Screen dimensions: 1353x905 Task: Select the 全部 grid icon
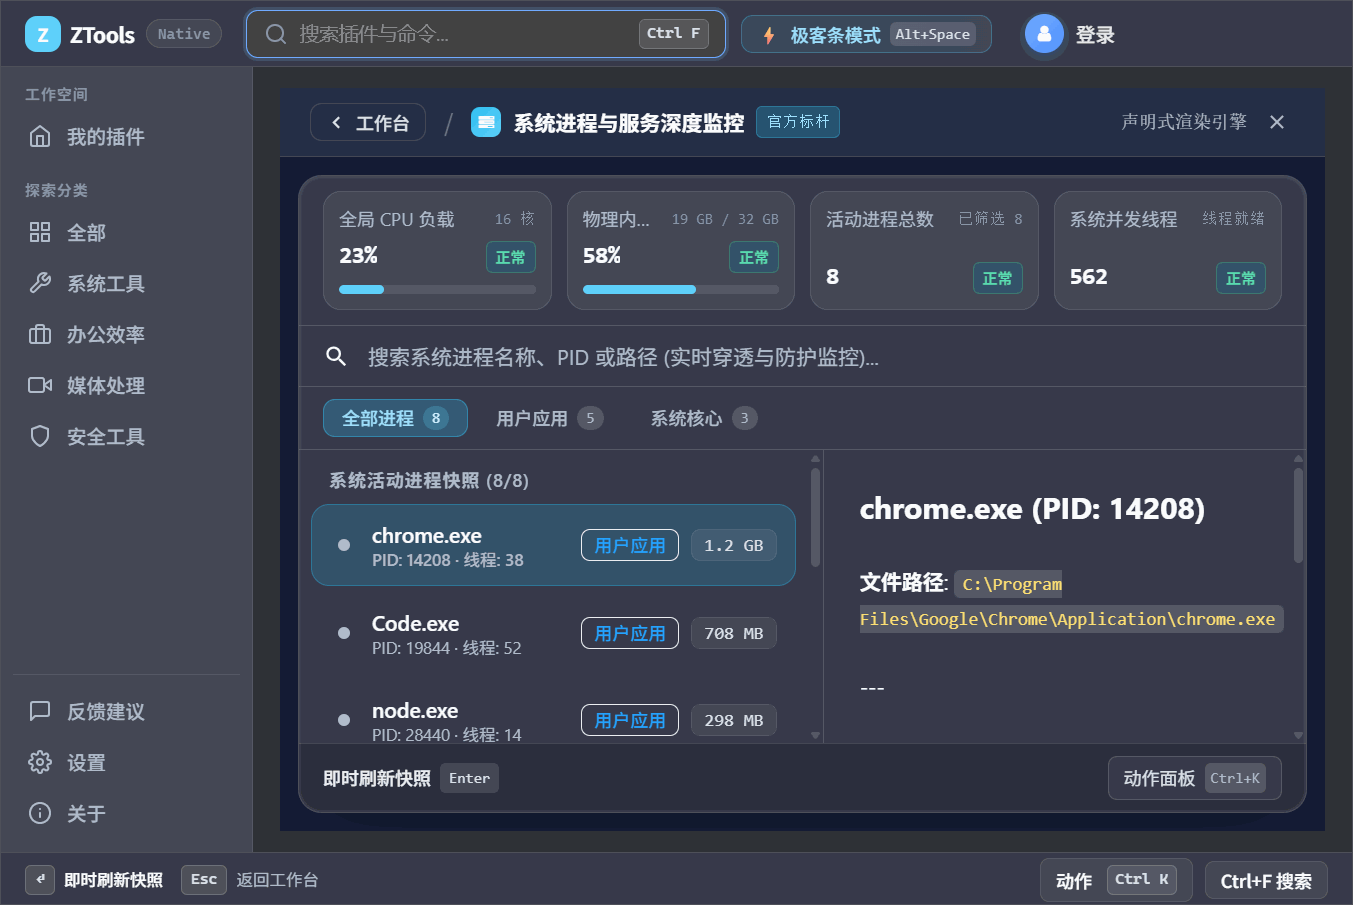click(40, 233)
